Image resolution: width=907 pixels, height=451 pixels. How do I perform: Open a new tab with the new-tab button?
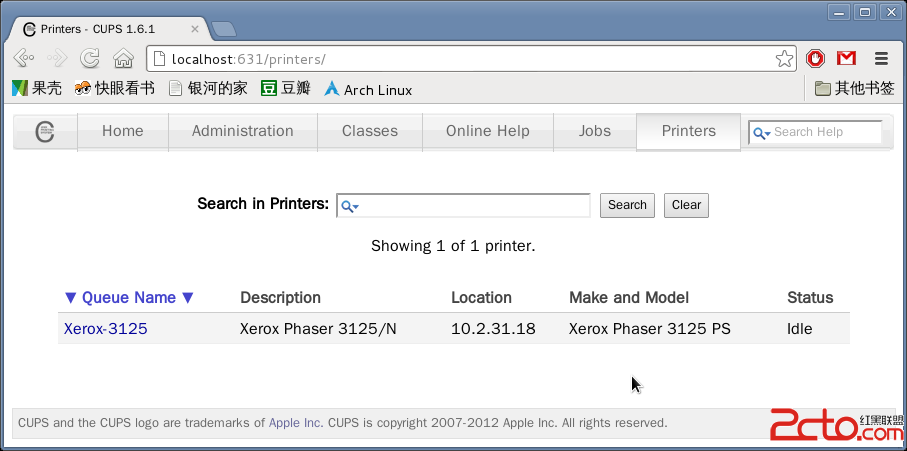pos(223,29)
